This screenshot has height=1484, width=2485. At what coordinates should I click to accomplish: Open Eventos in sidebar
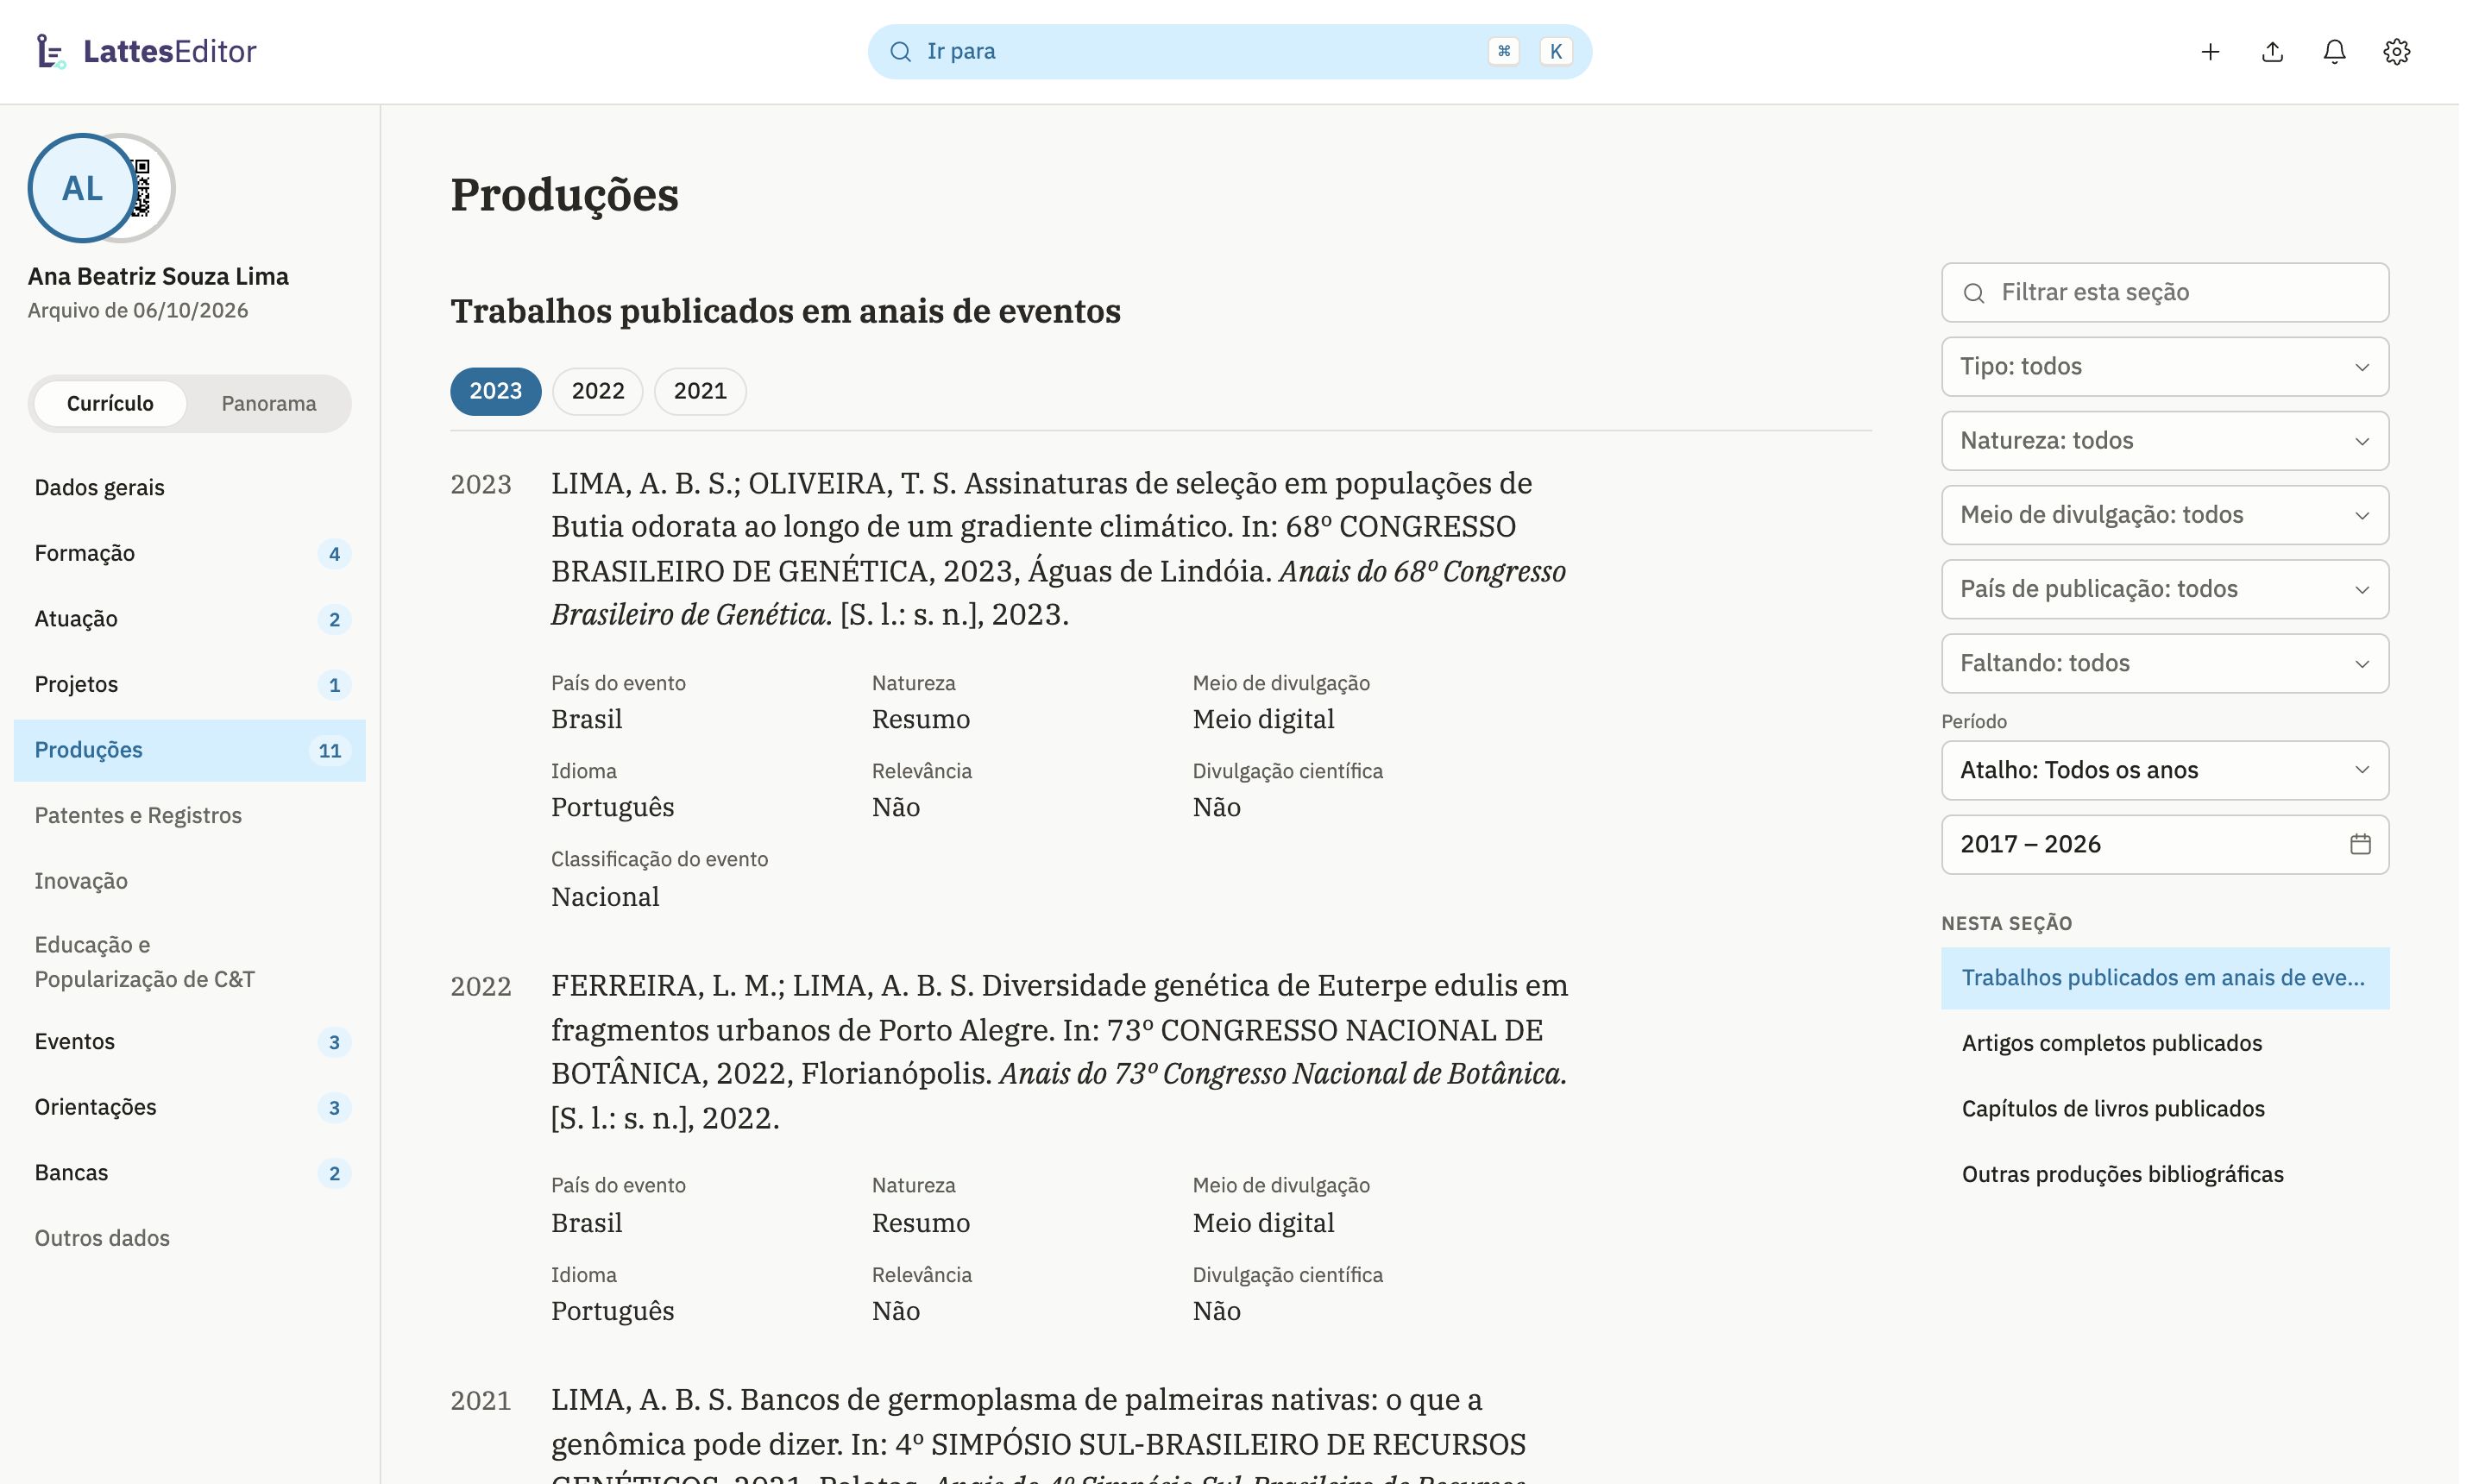pyautogui.click(x=190, y=1041)
